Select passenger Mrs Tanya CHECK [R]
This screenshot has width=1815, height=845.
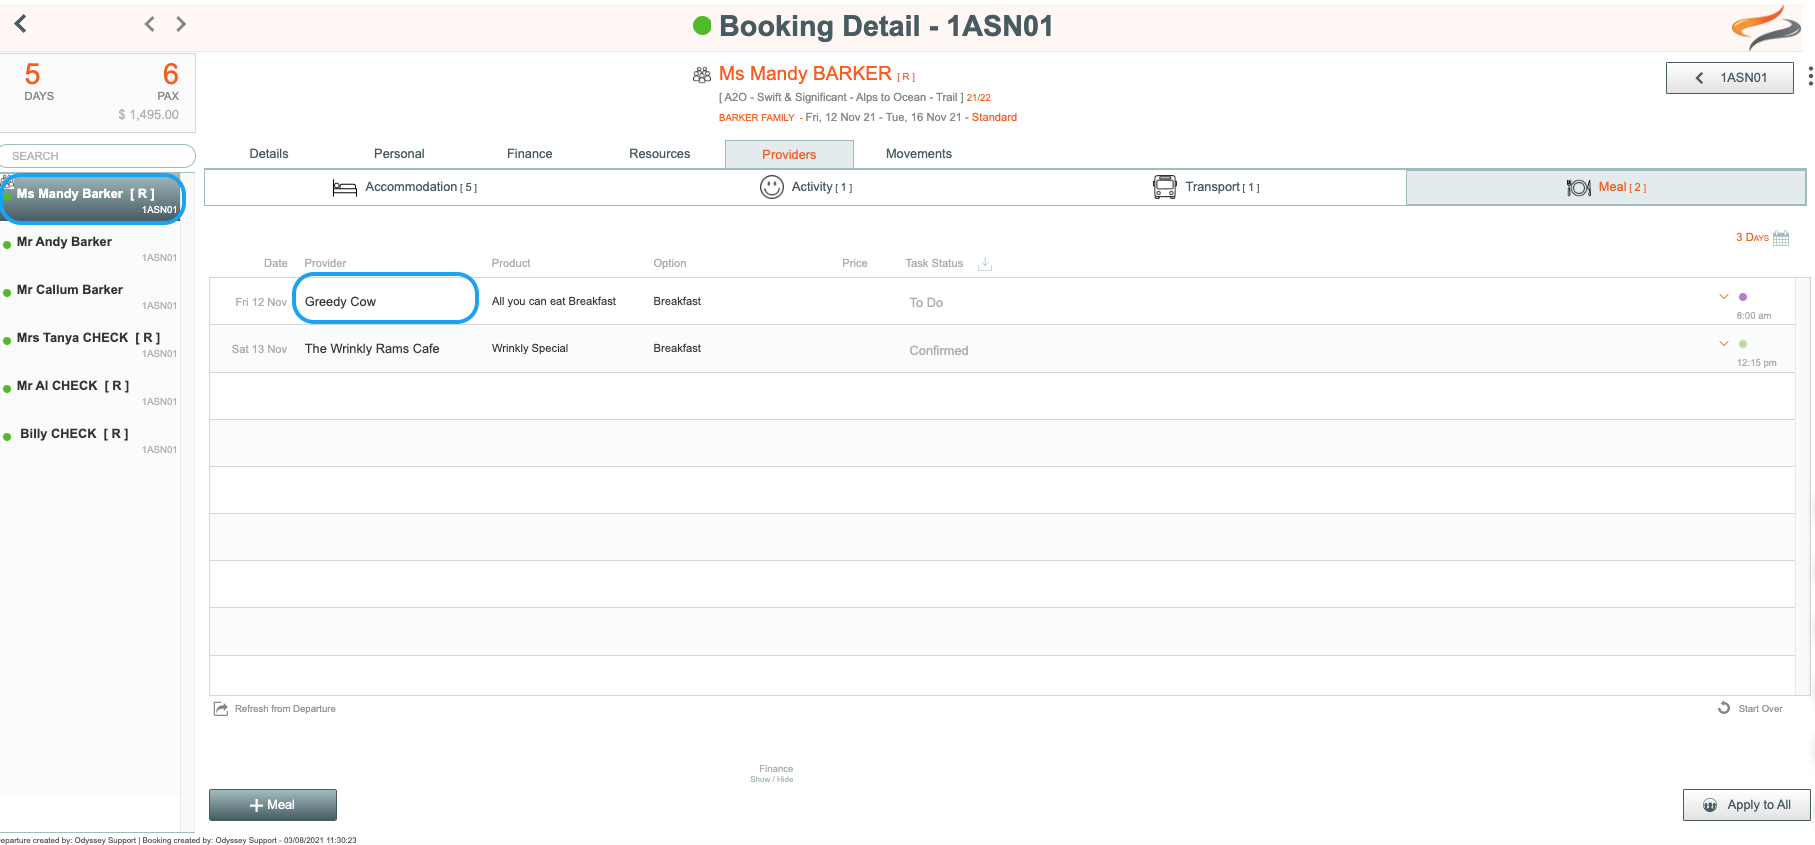tap(90, 344)
